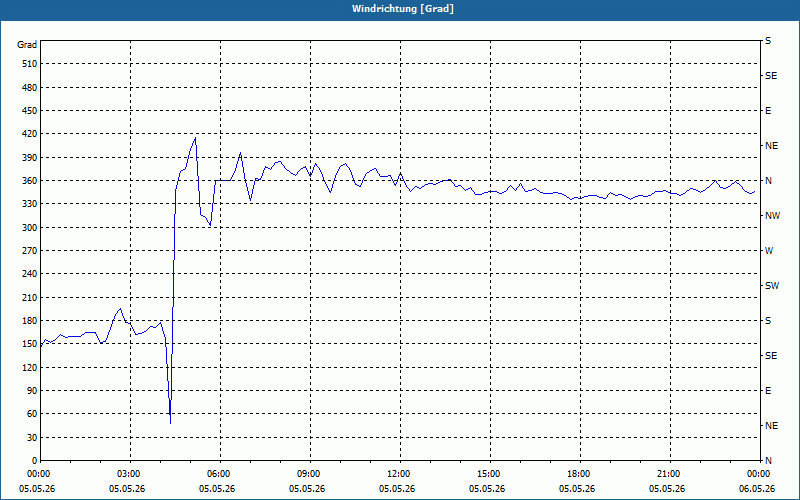Select the 120 degree axis label
The width and height of the screenshot is (800, 500).
click(x=30, y=367)
